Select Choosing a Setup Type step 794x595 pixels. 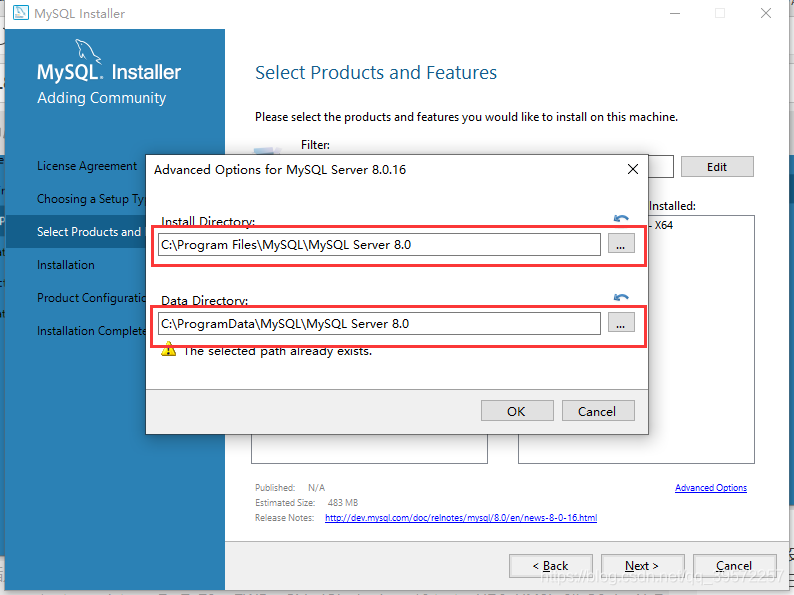91,199
